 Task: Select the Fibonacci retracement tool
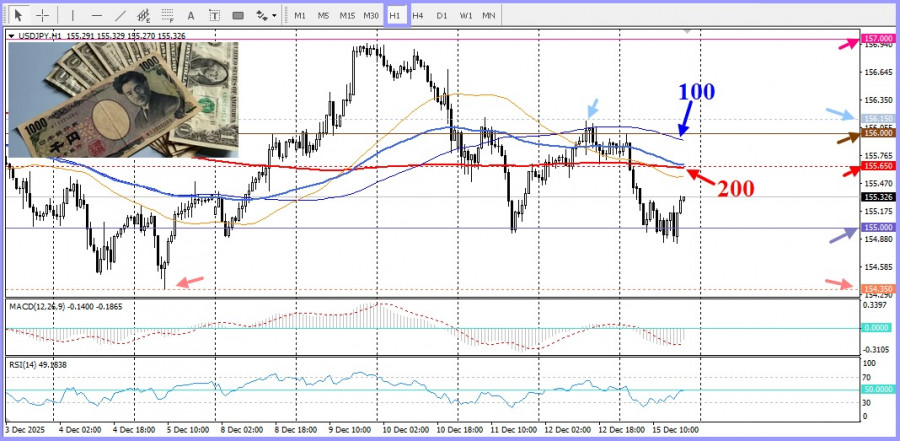click(x=168, y=15)
